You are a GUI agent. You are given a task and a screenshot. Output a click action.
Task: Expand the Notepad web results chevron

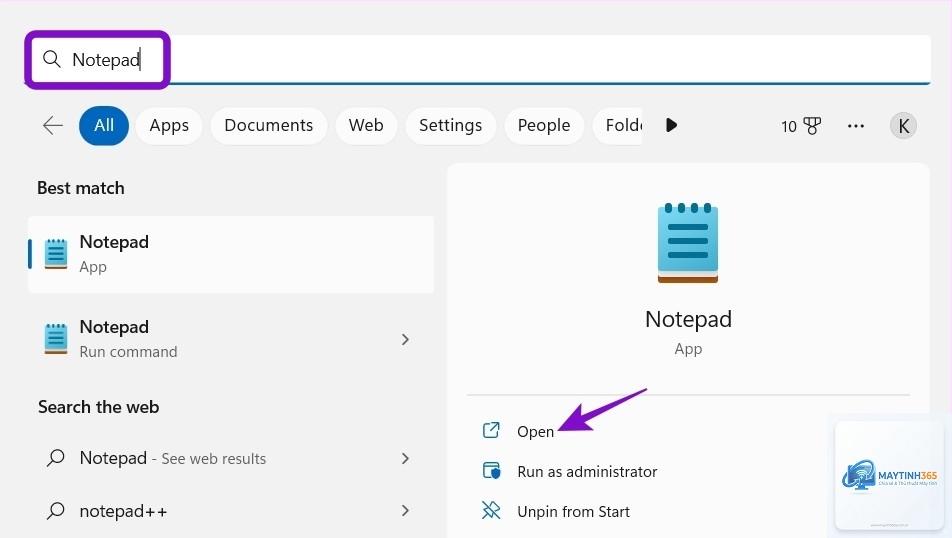(x=405, y=458)
